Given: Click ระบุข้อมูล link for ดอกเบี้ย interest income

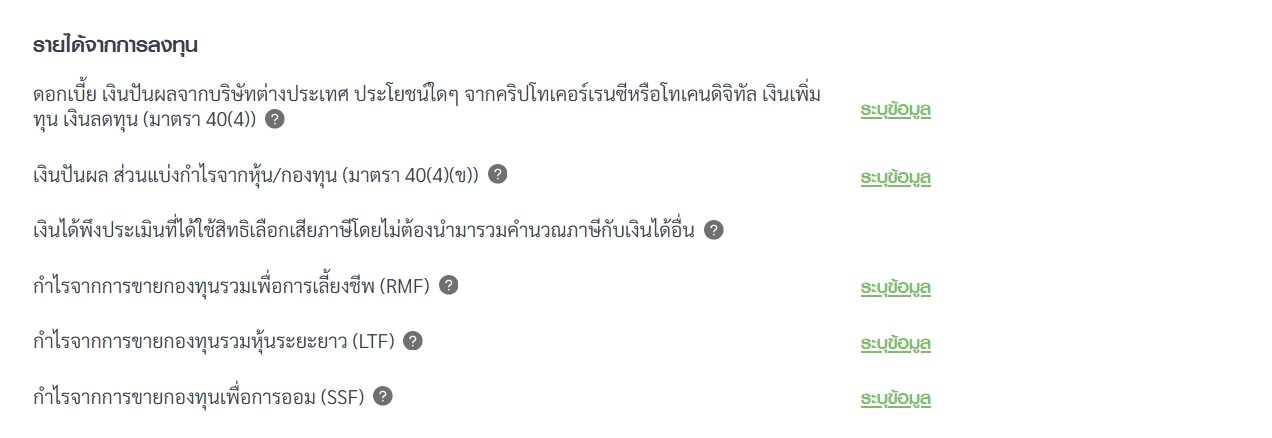Looking at the screenshot, I should [896, 110].
